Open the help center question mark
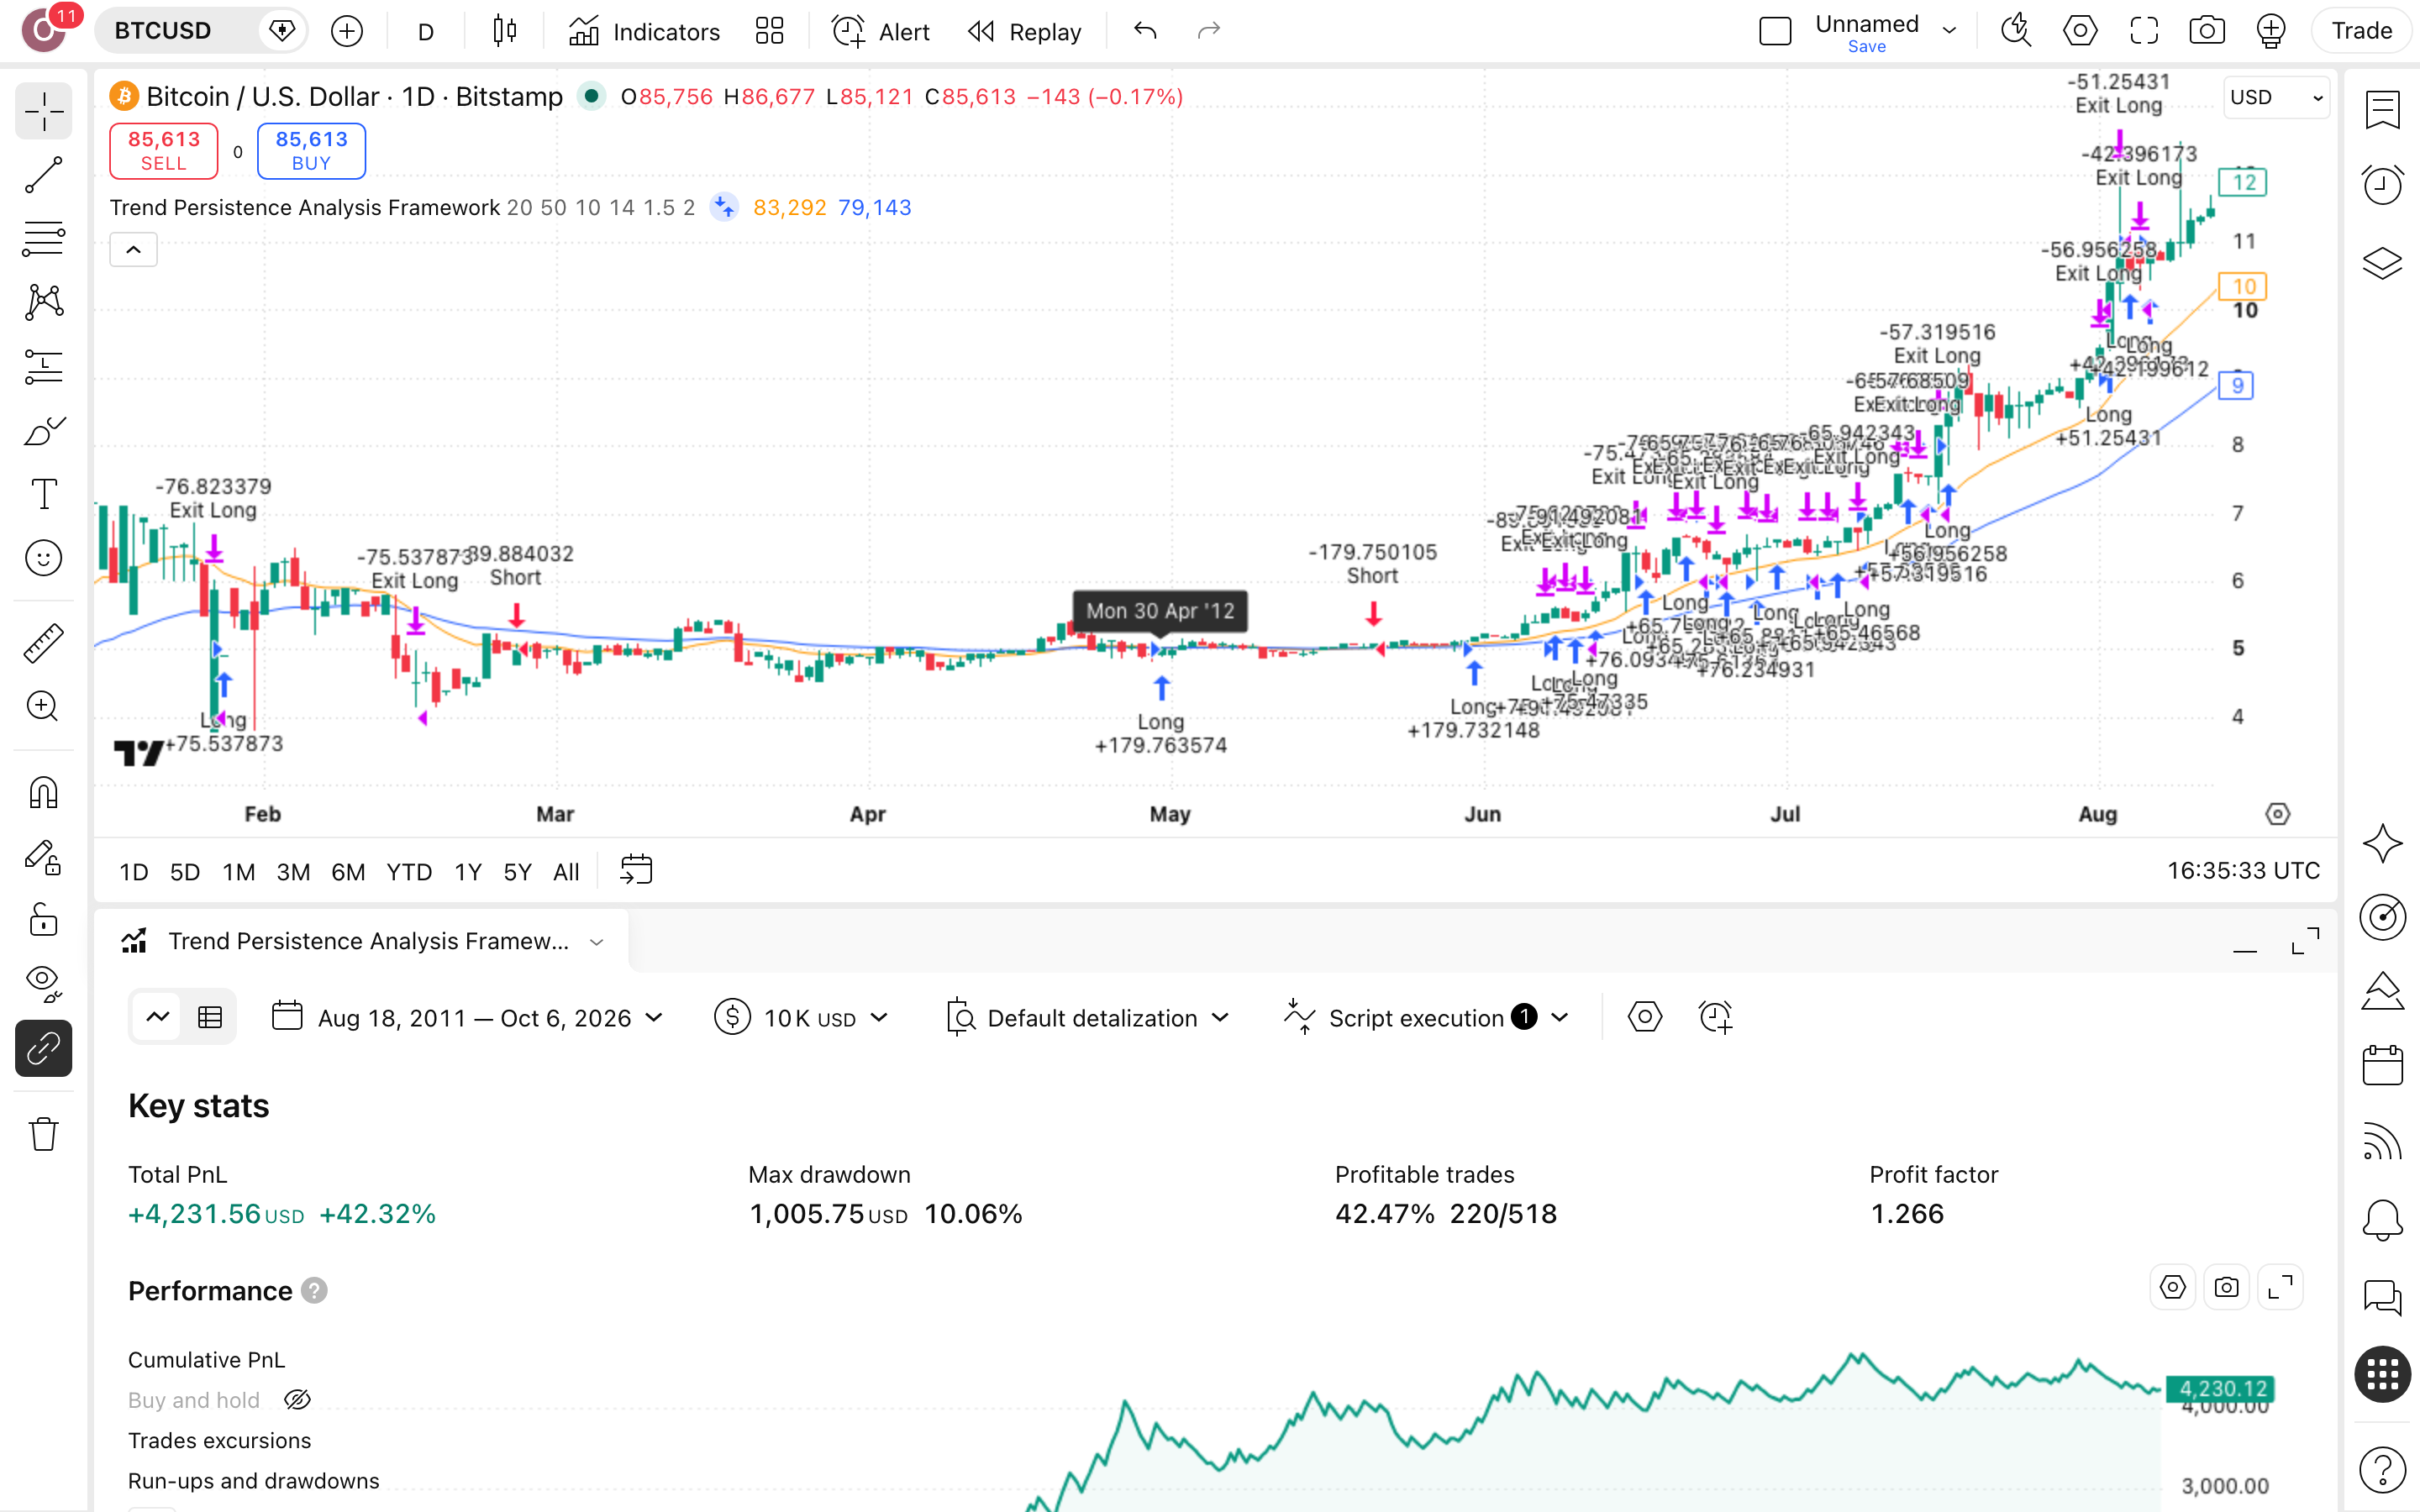 pyautogui.click(x=2382, y=1469)
